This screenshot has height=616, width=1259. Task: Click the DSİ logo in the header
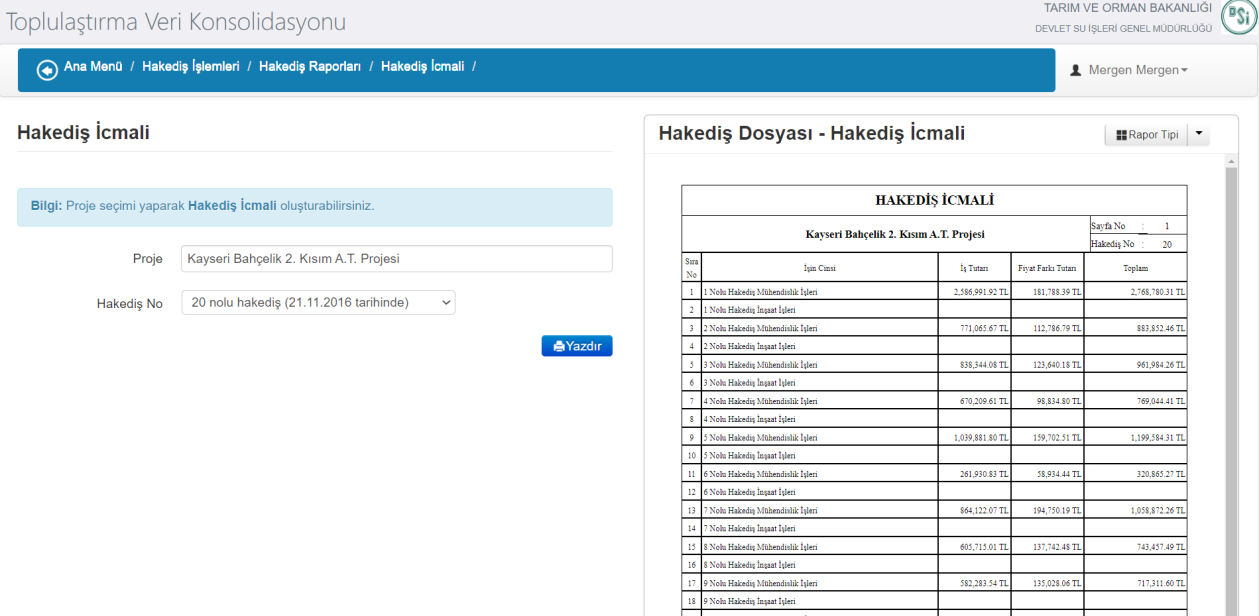pyautogui.click(x=1238, y=18)
